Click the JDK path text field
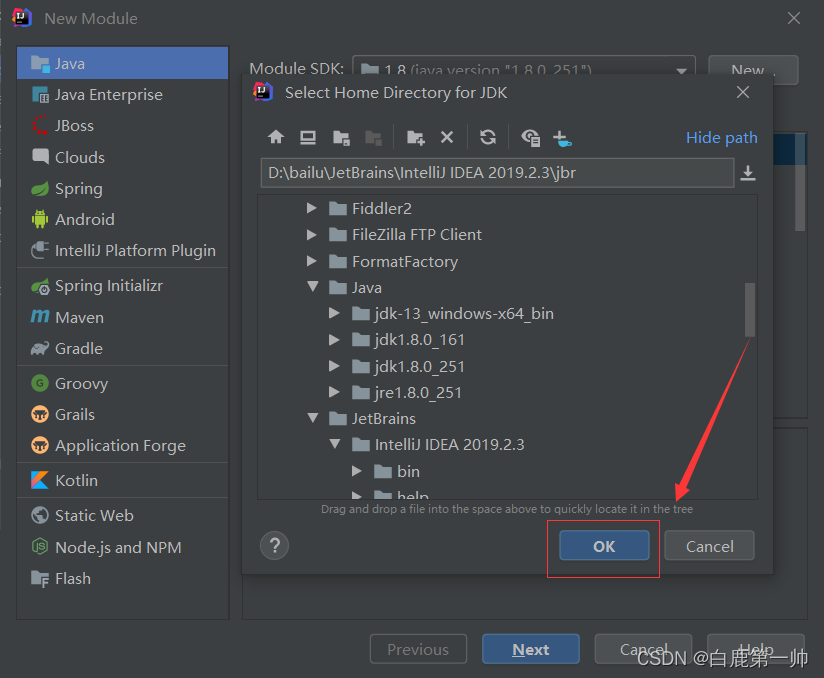 (x=497, y=172)
